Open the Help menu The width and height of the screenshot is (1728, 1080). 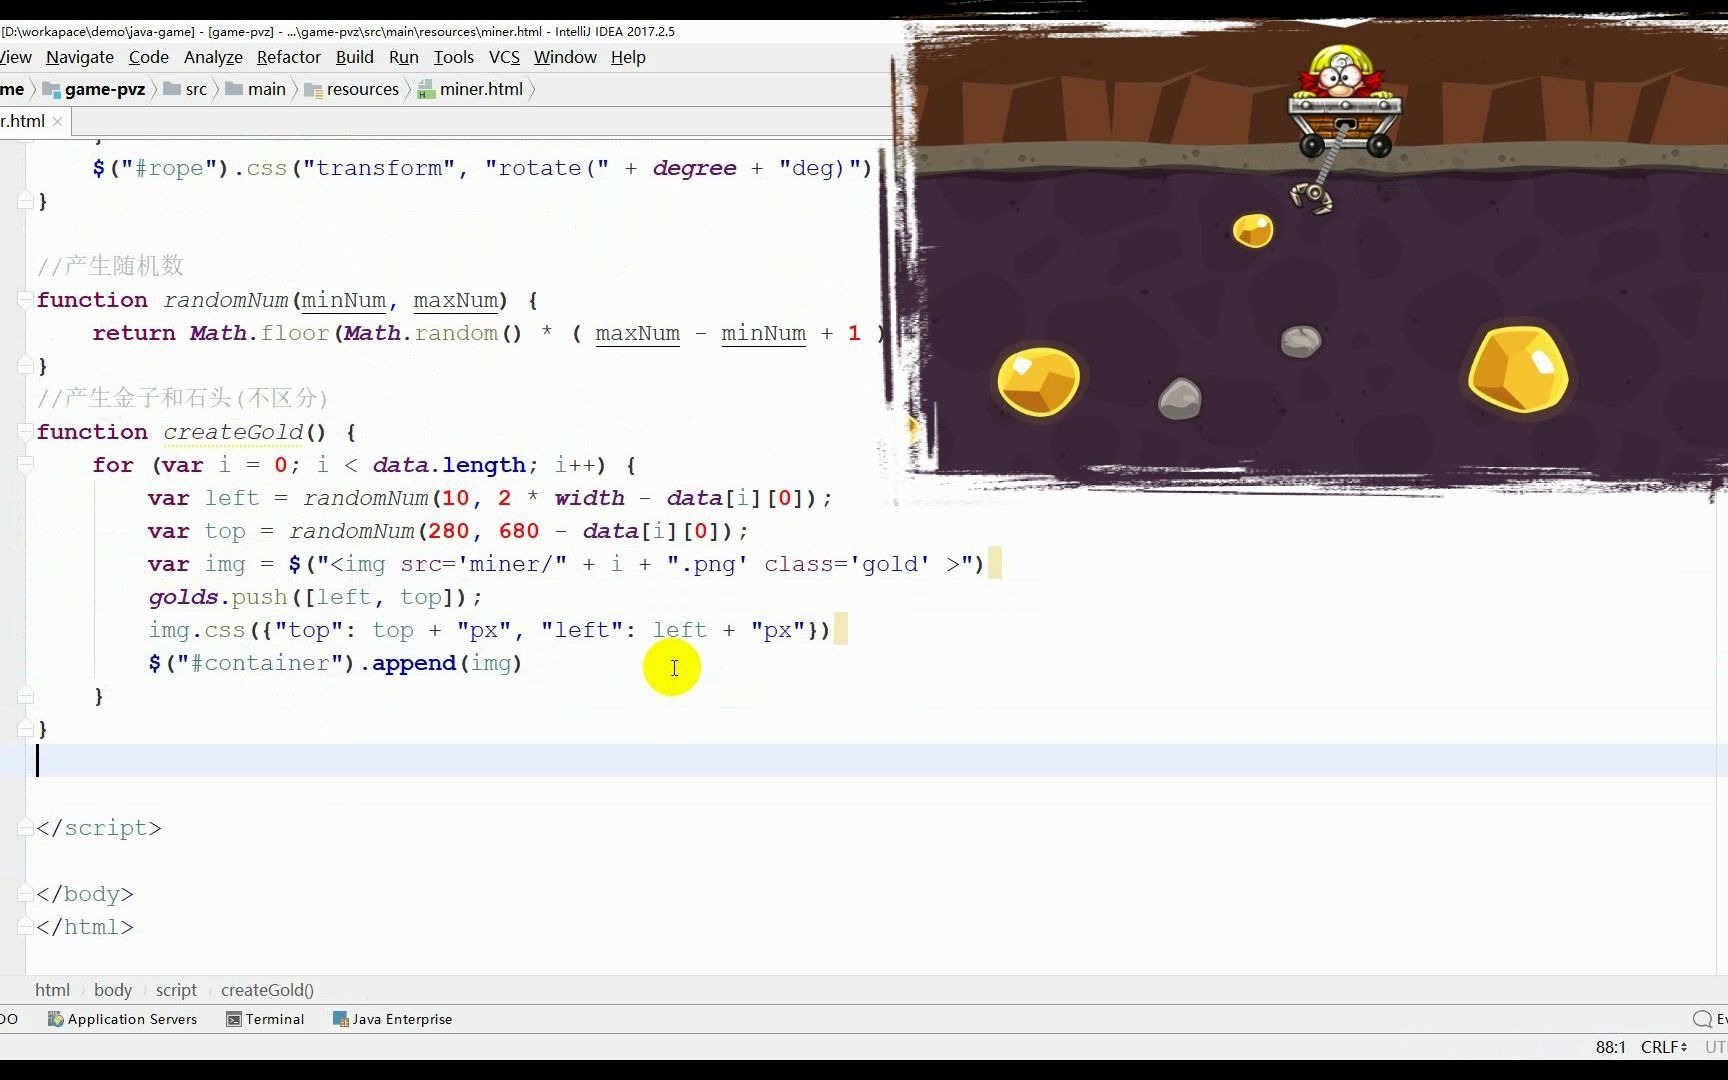pyautogui.click(x=628, y=57)
